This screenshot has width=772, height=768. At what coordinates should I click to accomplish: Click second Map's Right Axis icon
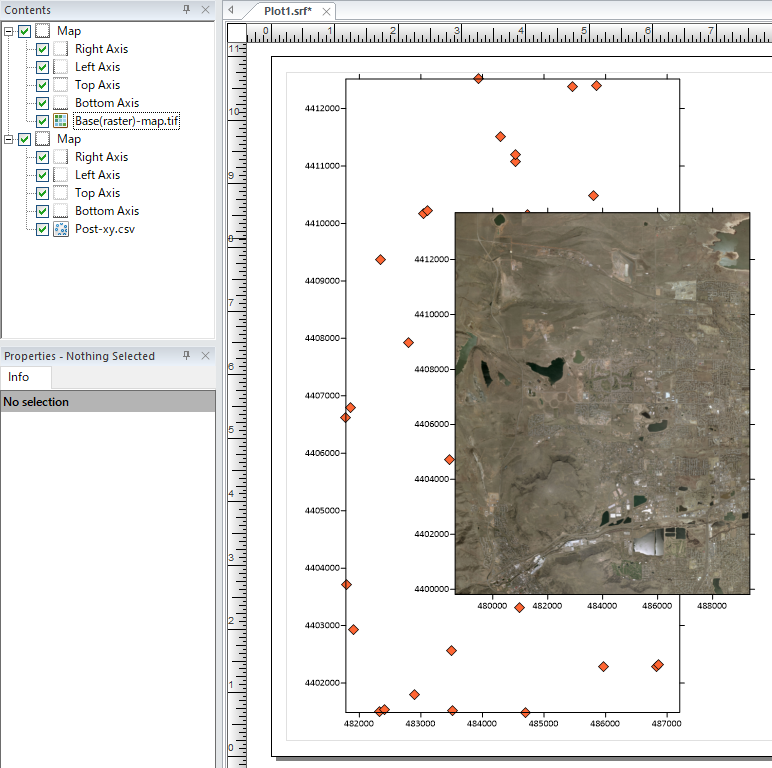[61, 157]
